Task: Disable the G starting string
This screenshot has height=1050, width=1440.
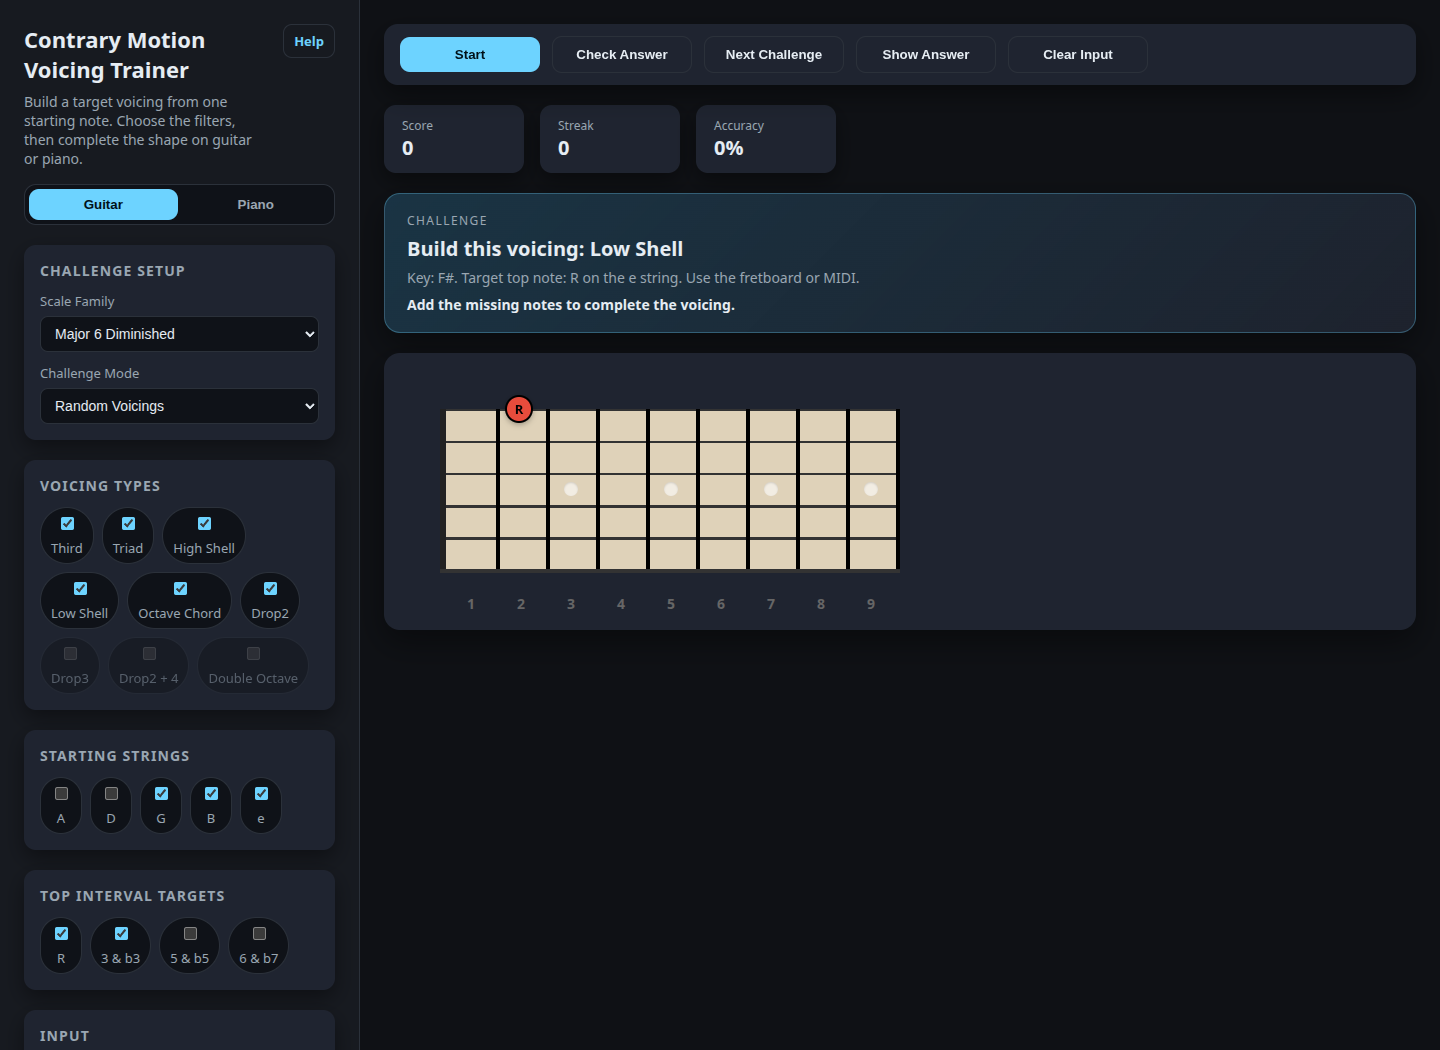Action: [x=161, y=793]
